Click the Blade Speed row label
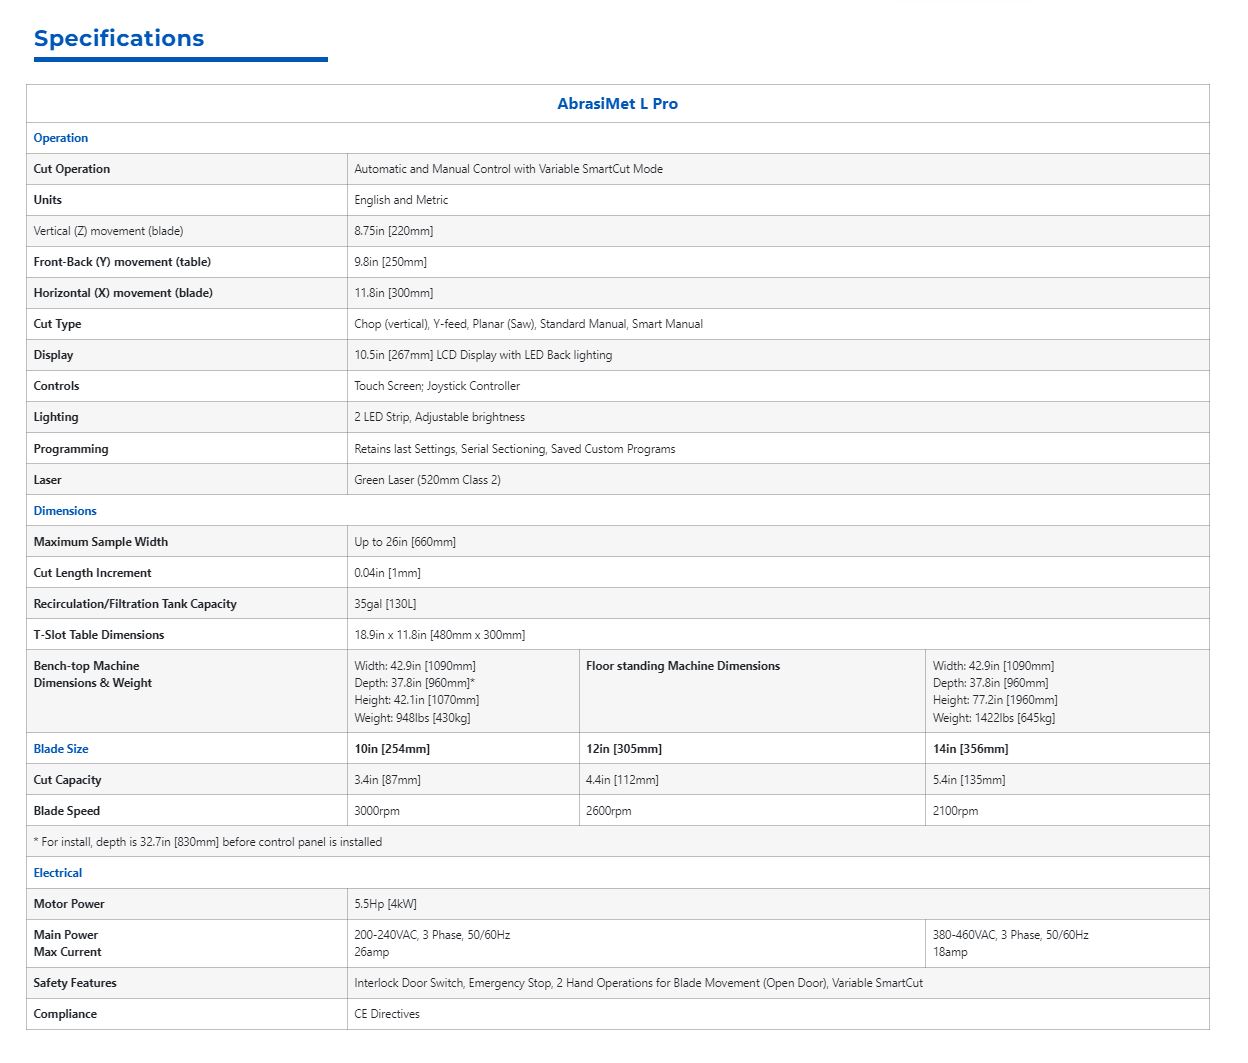The width and height of the screenshot is (1248, 1063). (67, 811)
